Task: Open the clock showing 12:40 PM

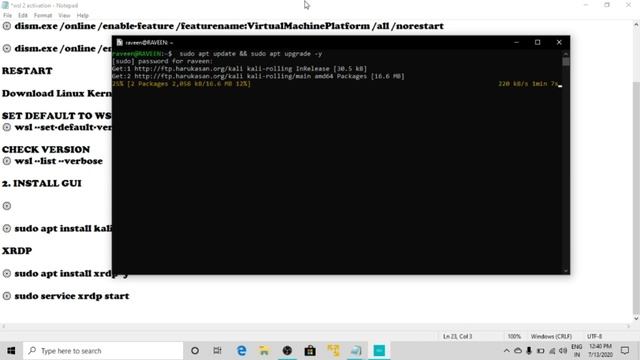Action: coord(600,351)
